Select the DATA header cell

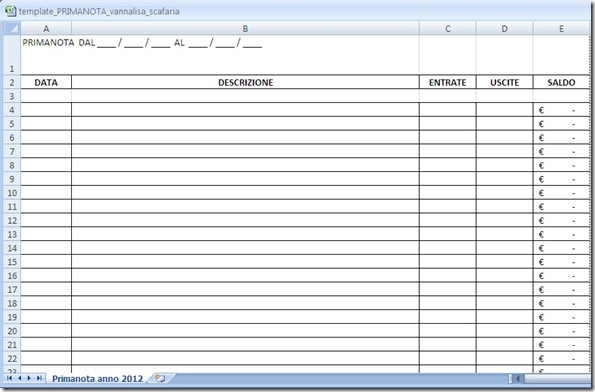46,82
